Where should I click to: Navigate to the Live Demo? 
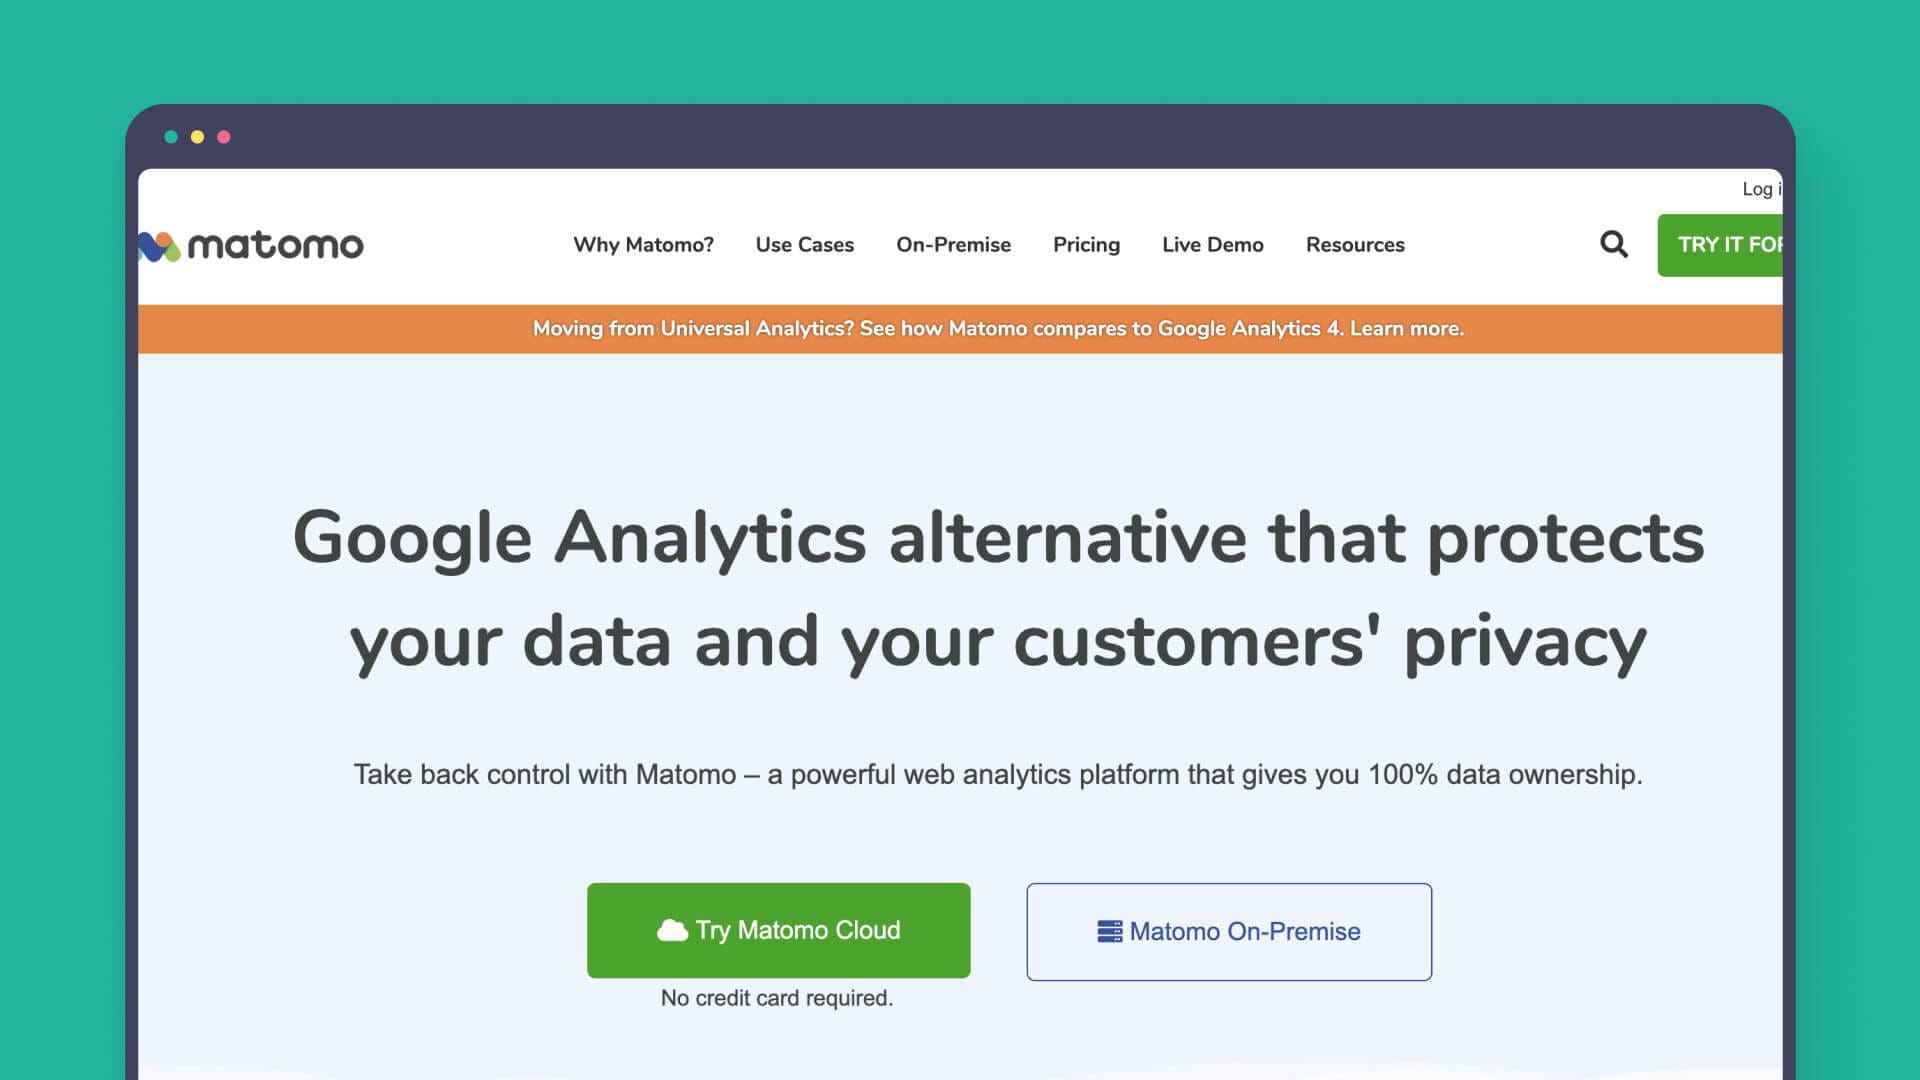tap(1212, 245)
